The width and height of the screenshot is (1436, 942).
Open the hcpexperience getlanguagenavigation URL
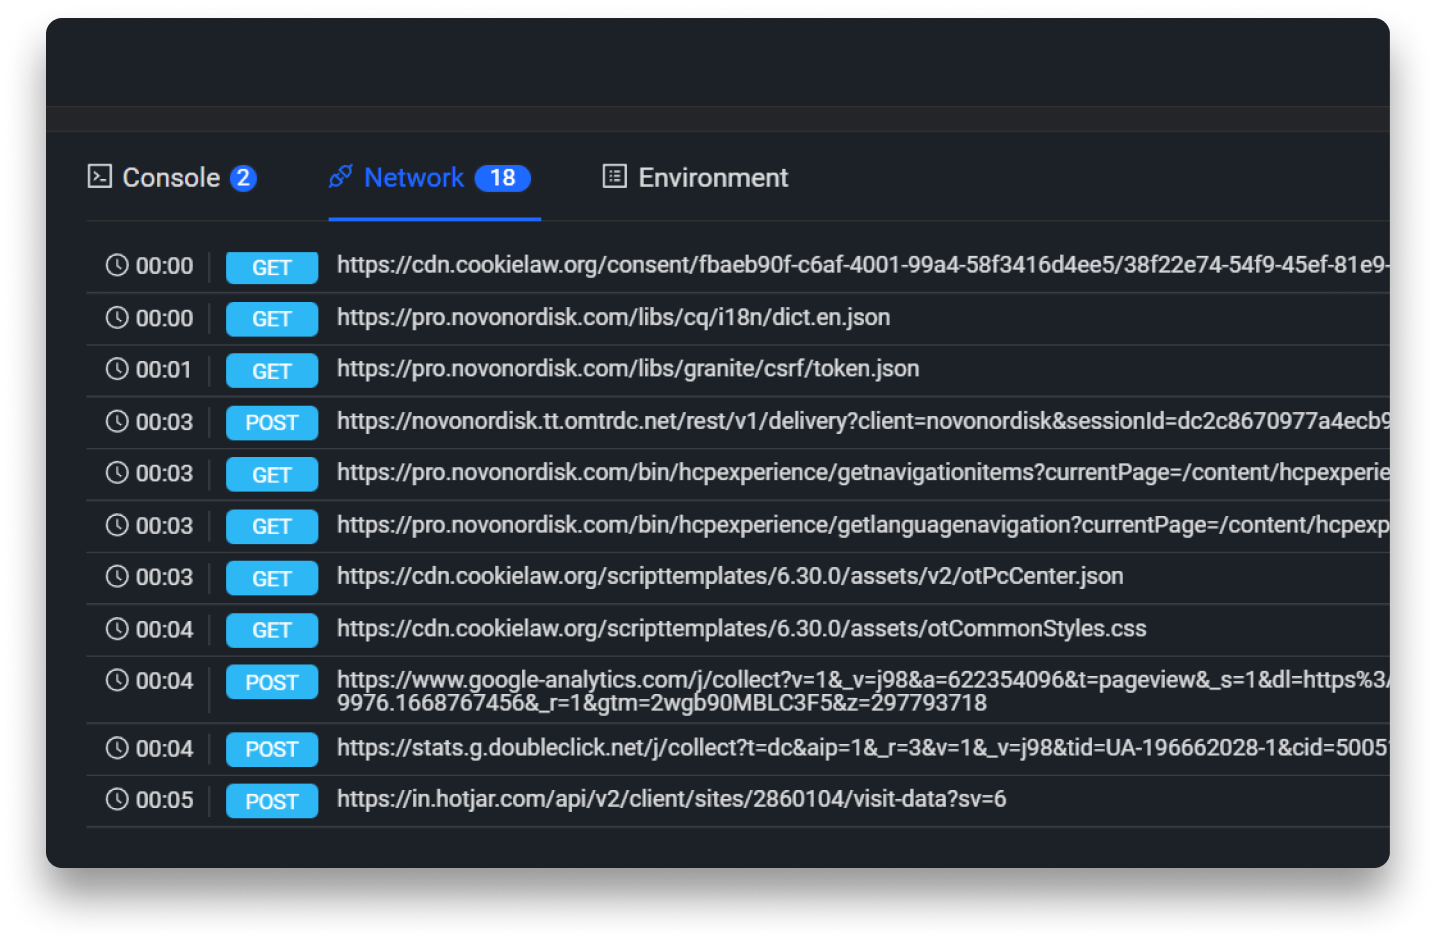(x=863, y=524)
